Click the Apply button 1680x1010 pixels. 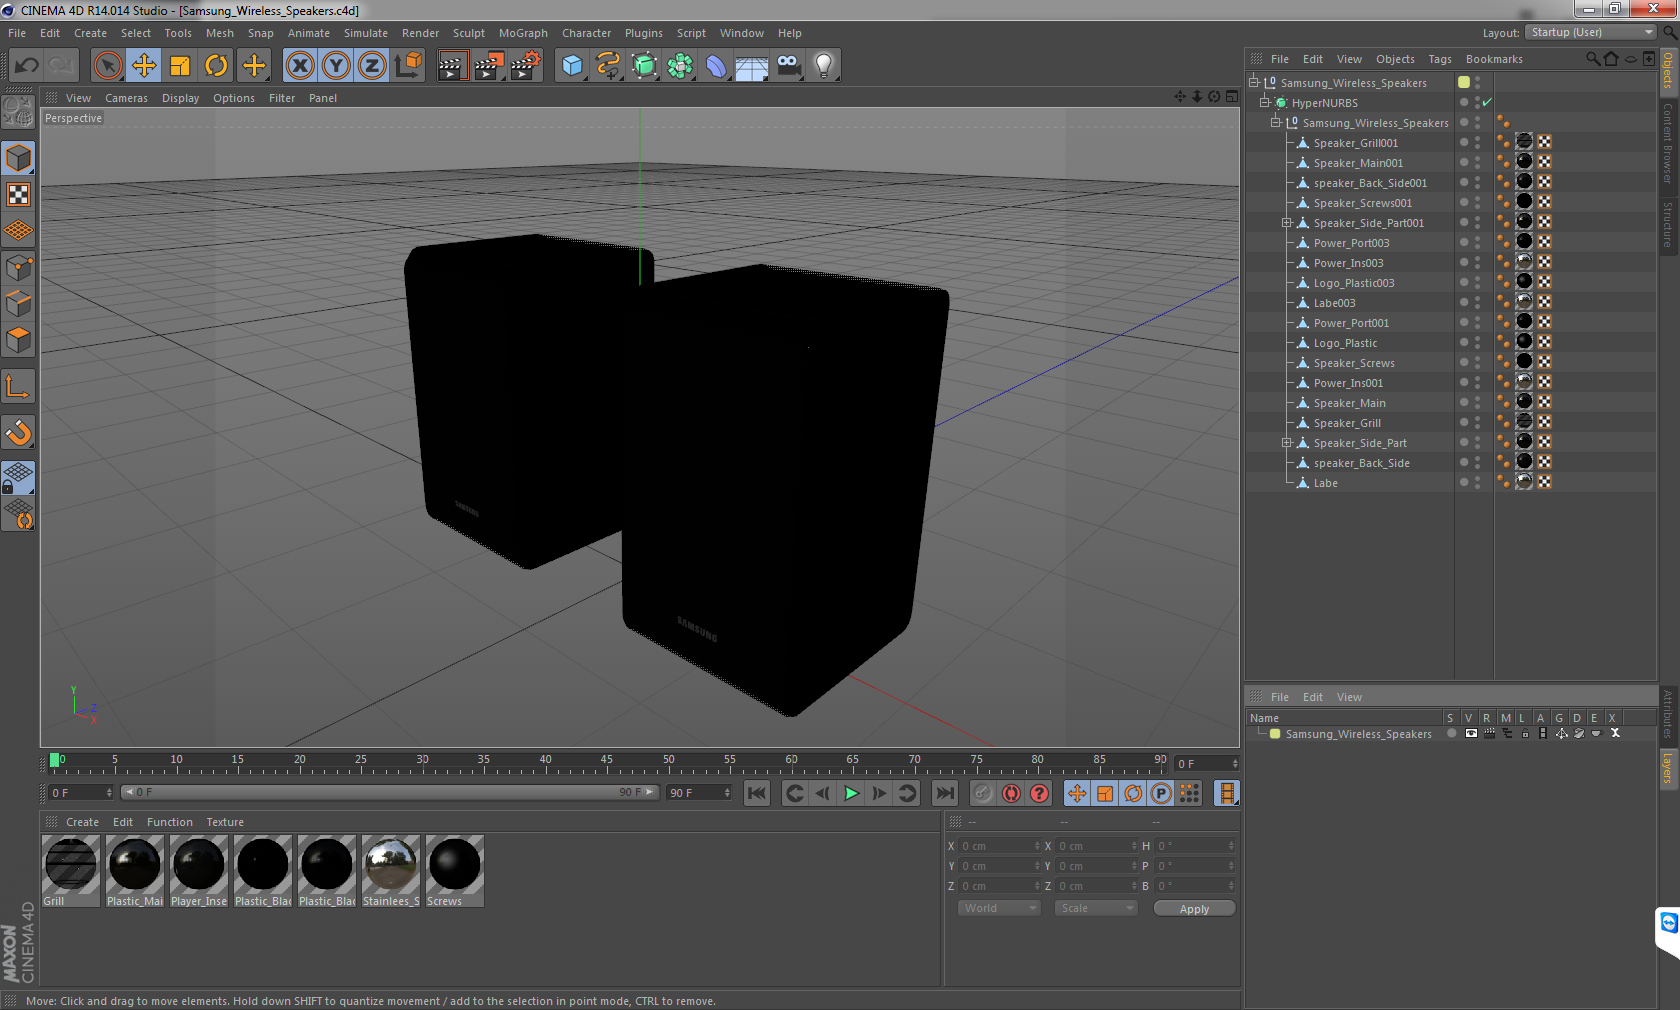point(1194,909)
